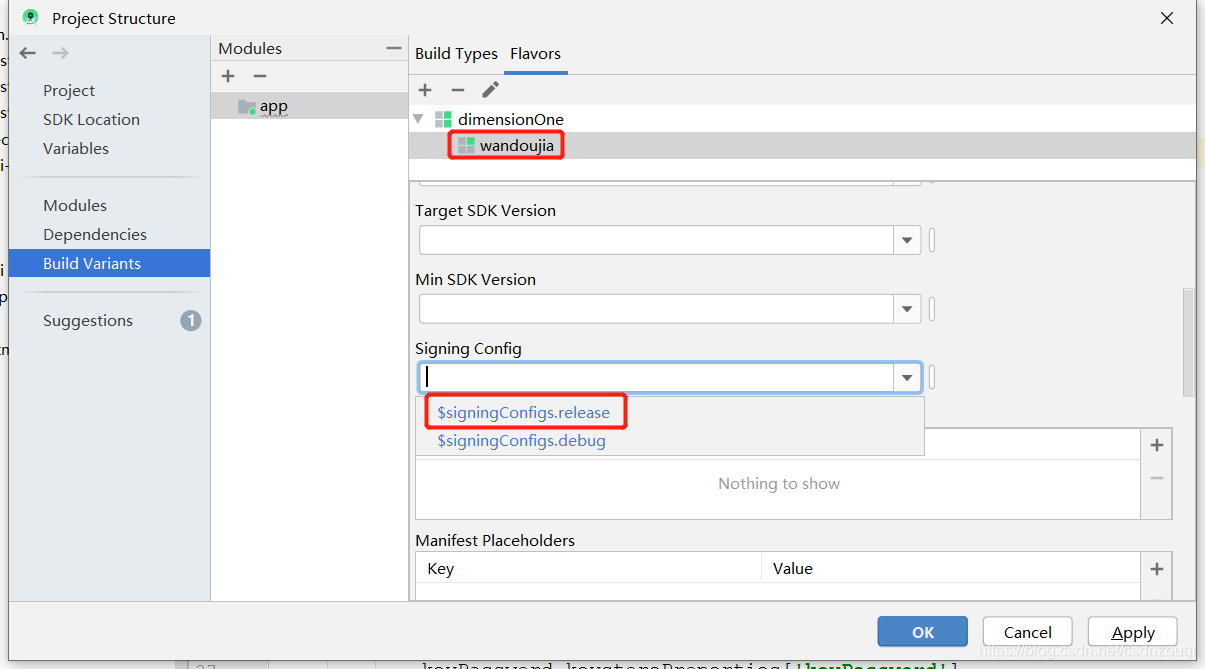Viewport: 1205px width, 669px height.
Task: Select the wandoujia flavor
Action: (x=516, y=146)
